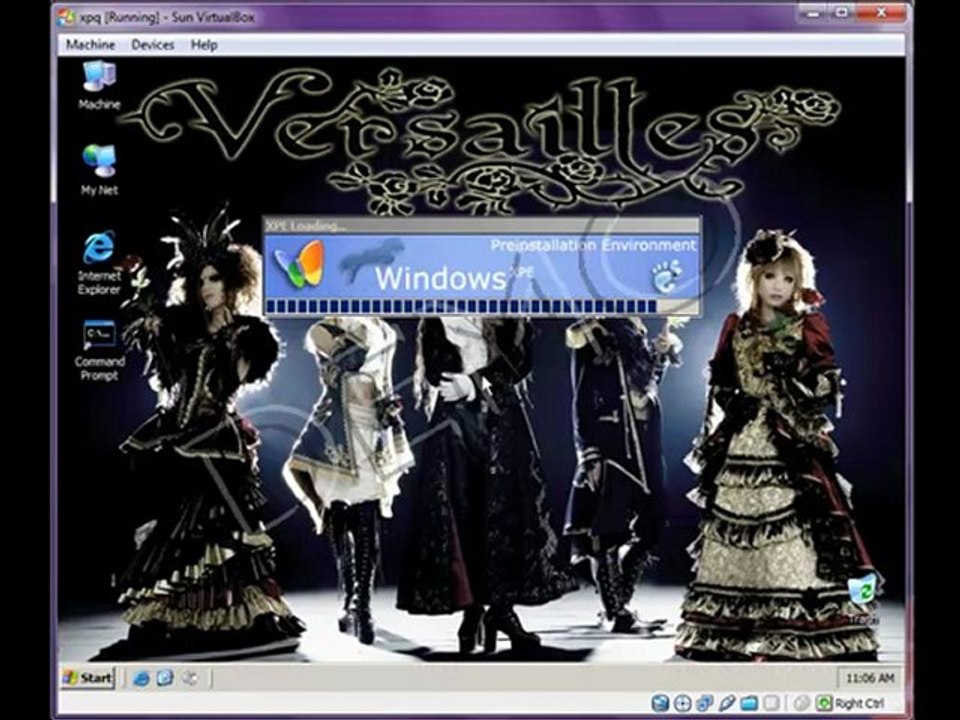Open the Help menu
Screen dimensions: 960x720
(x=204, y=45)
